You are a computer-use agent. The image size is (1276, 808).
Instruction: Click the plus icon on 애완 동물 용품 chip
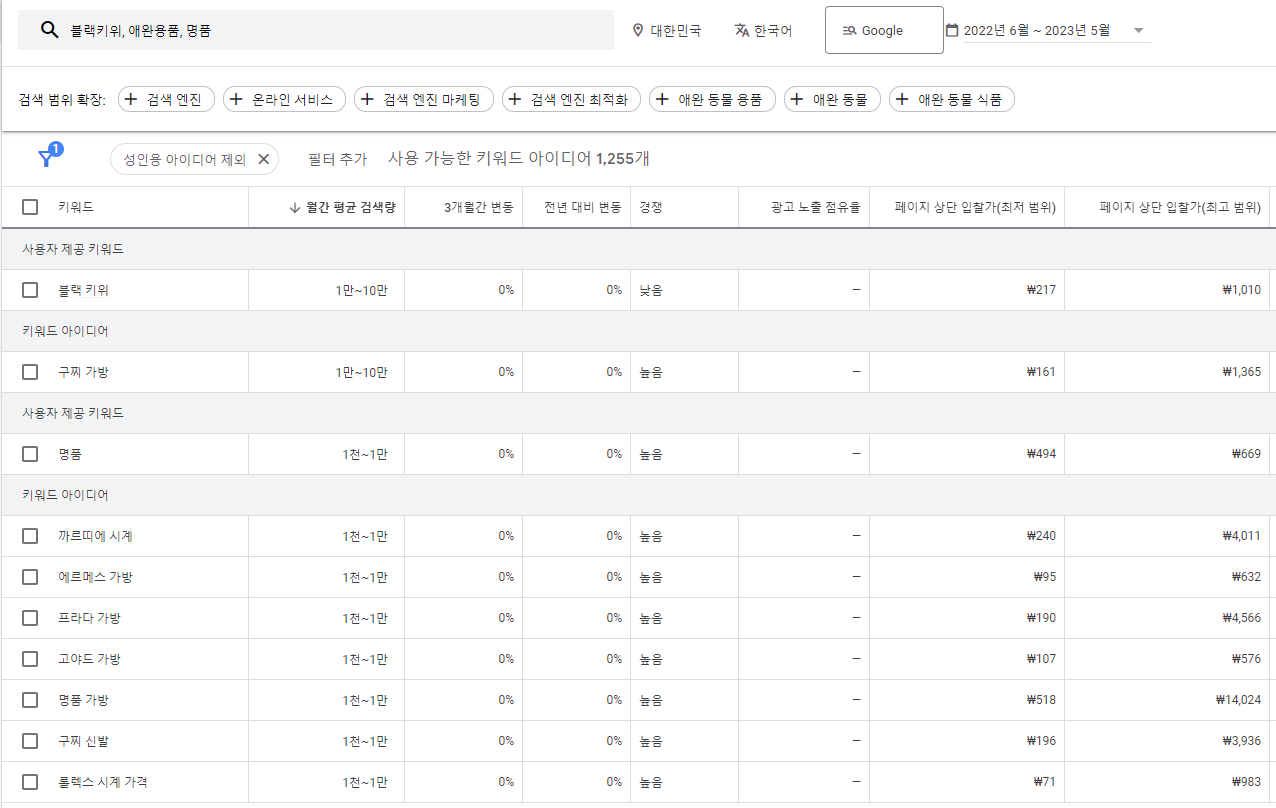click(663, 99)
